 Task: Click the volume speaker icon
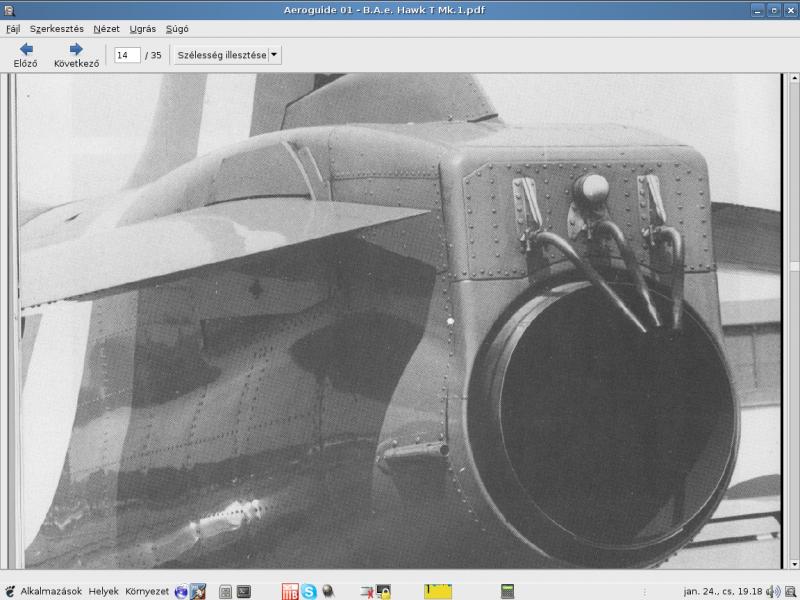[773, 591]
